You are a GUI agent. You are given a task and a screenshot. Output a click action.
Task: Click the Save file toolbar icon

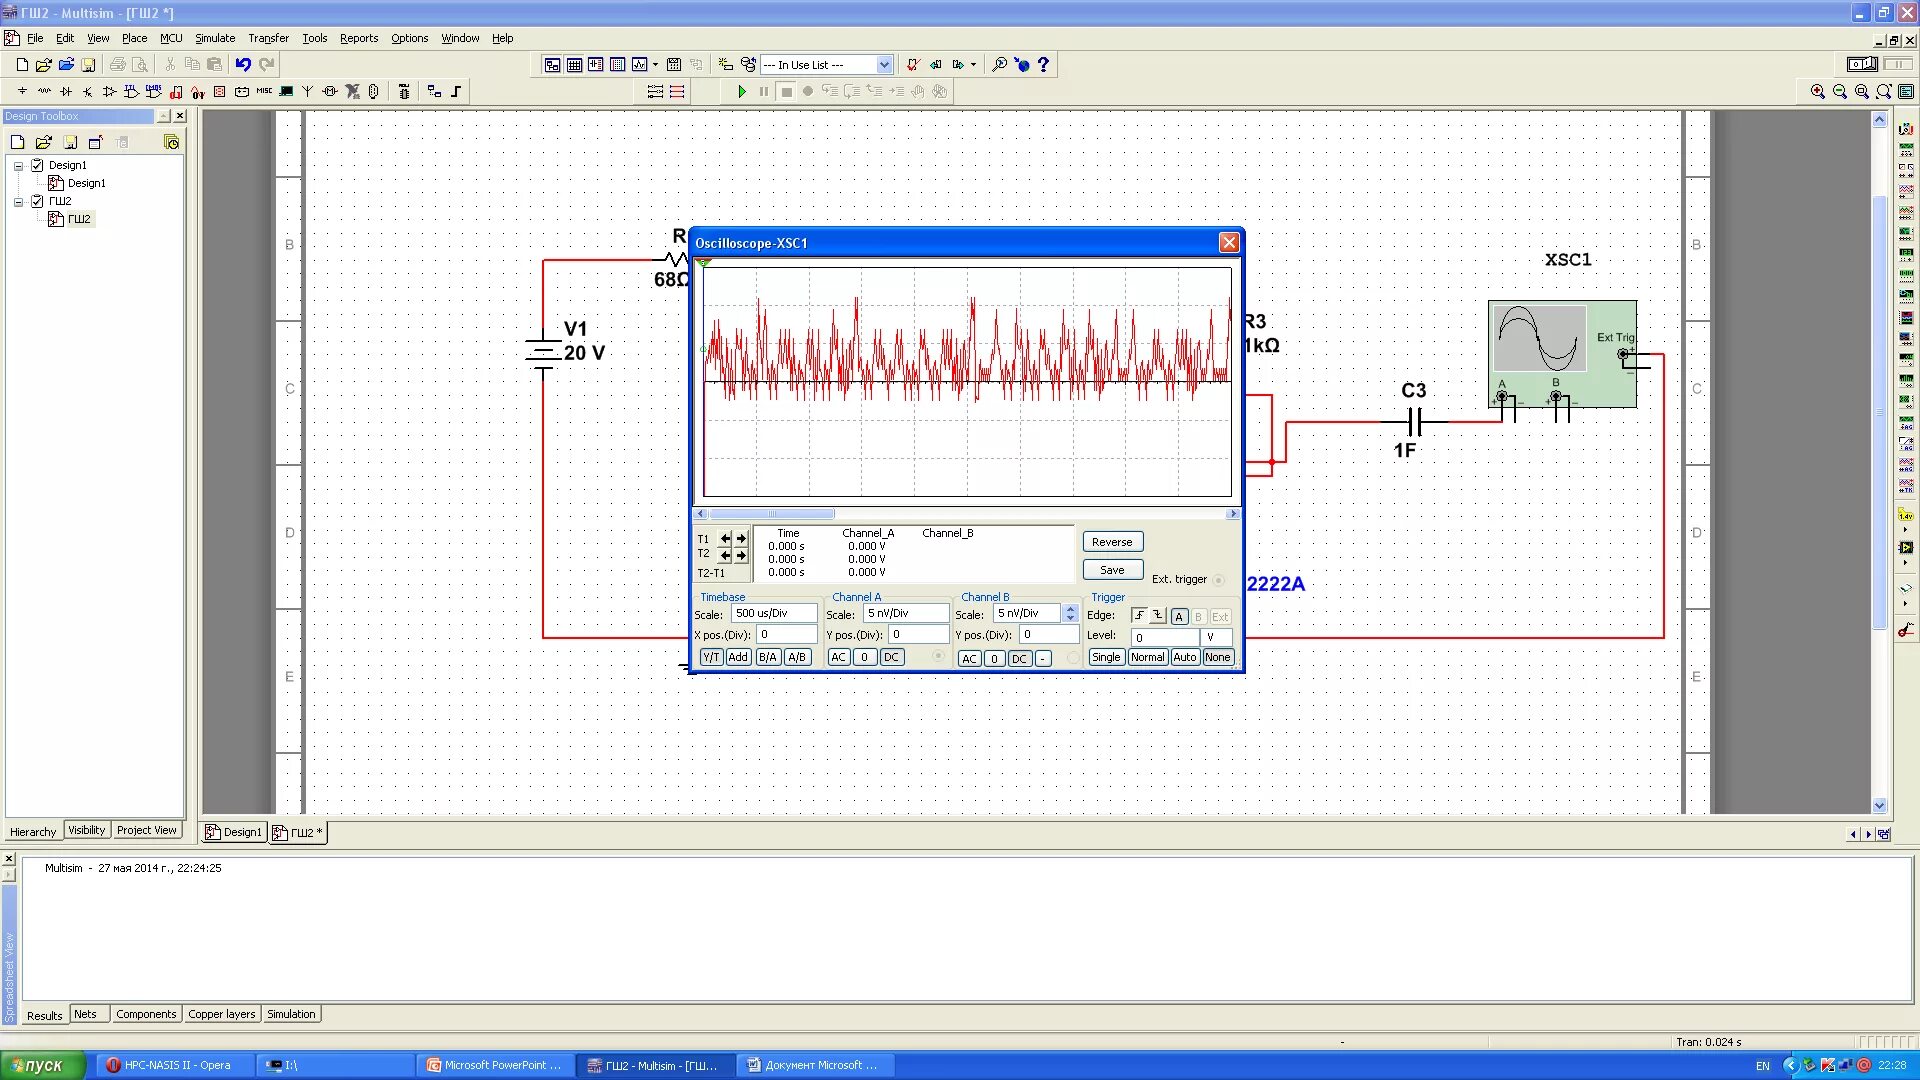pos(88,64)
